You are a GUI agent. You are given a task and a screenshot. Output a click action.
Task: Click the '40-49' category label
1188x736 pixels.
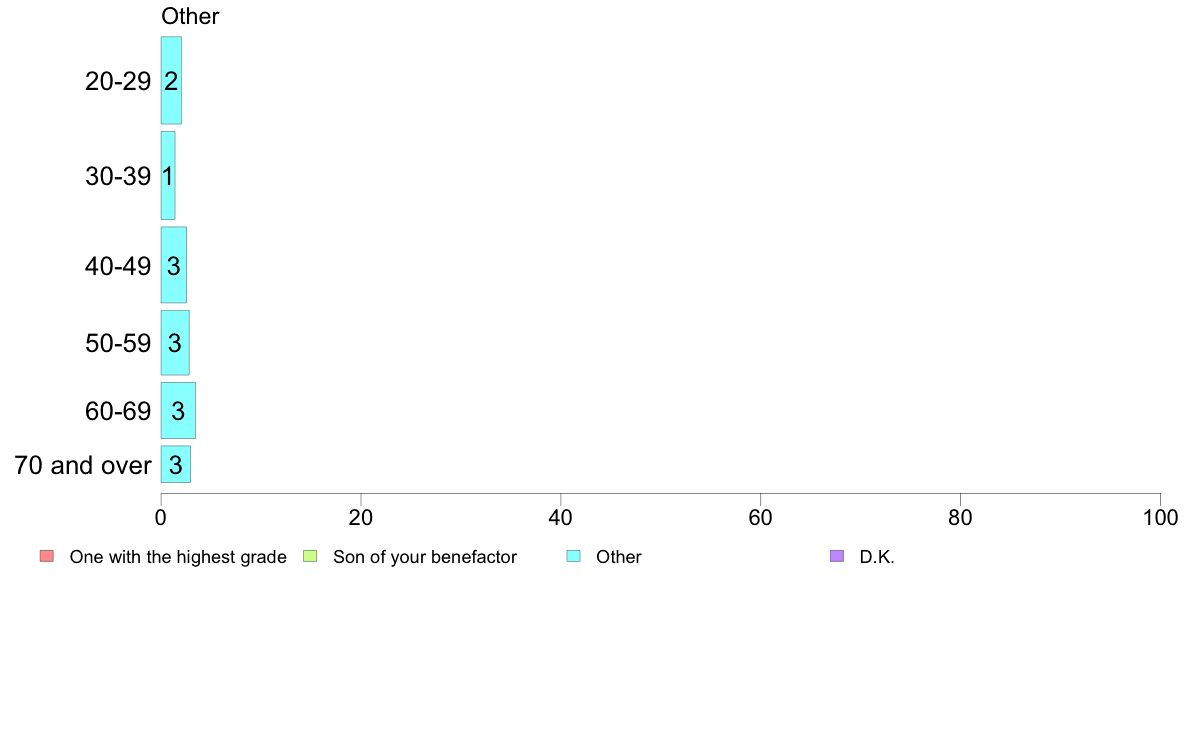point(118,266)
